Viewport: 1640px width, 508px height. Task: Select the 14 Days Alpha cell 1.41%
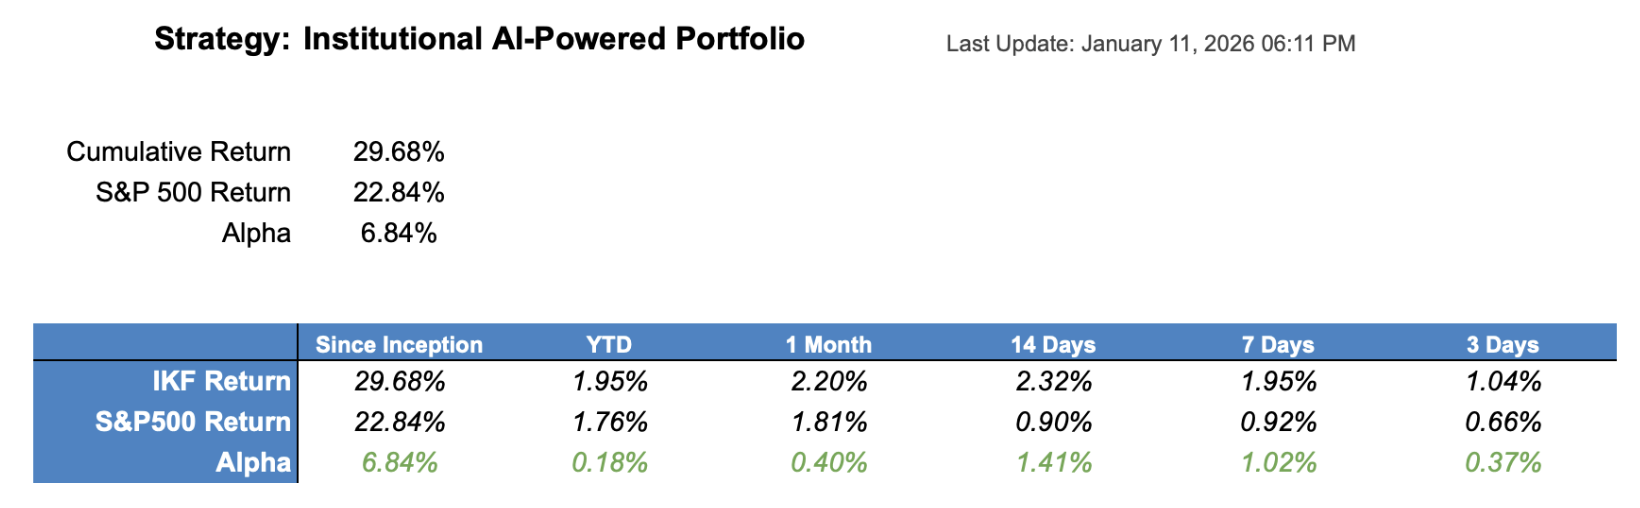[x=1053, y=462]
